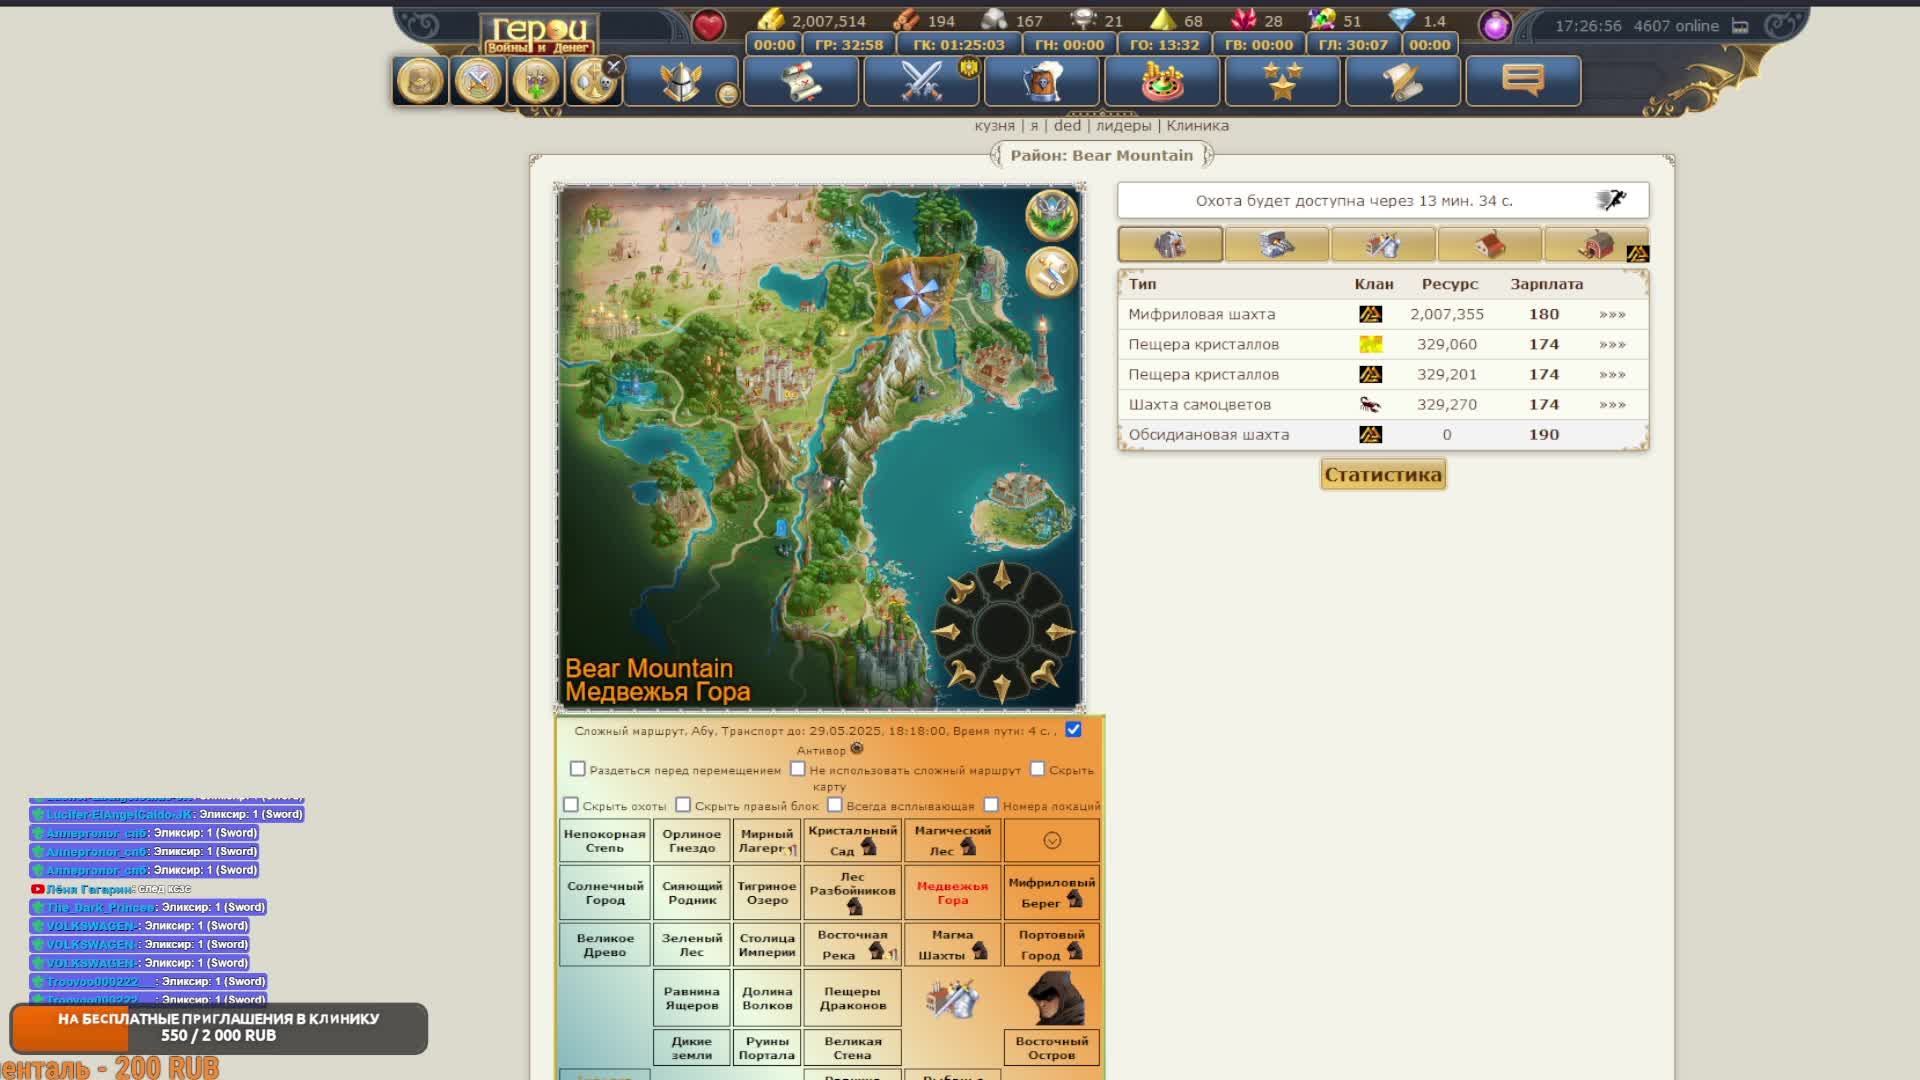
Task: Close the shortcut bar with the X
Action: coord(613,67)
